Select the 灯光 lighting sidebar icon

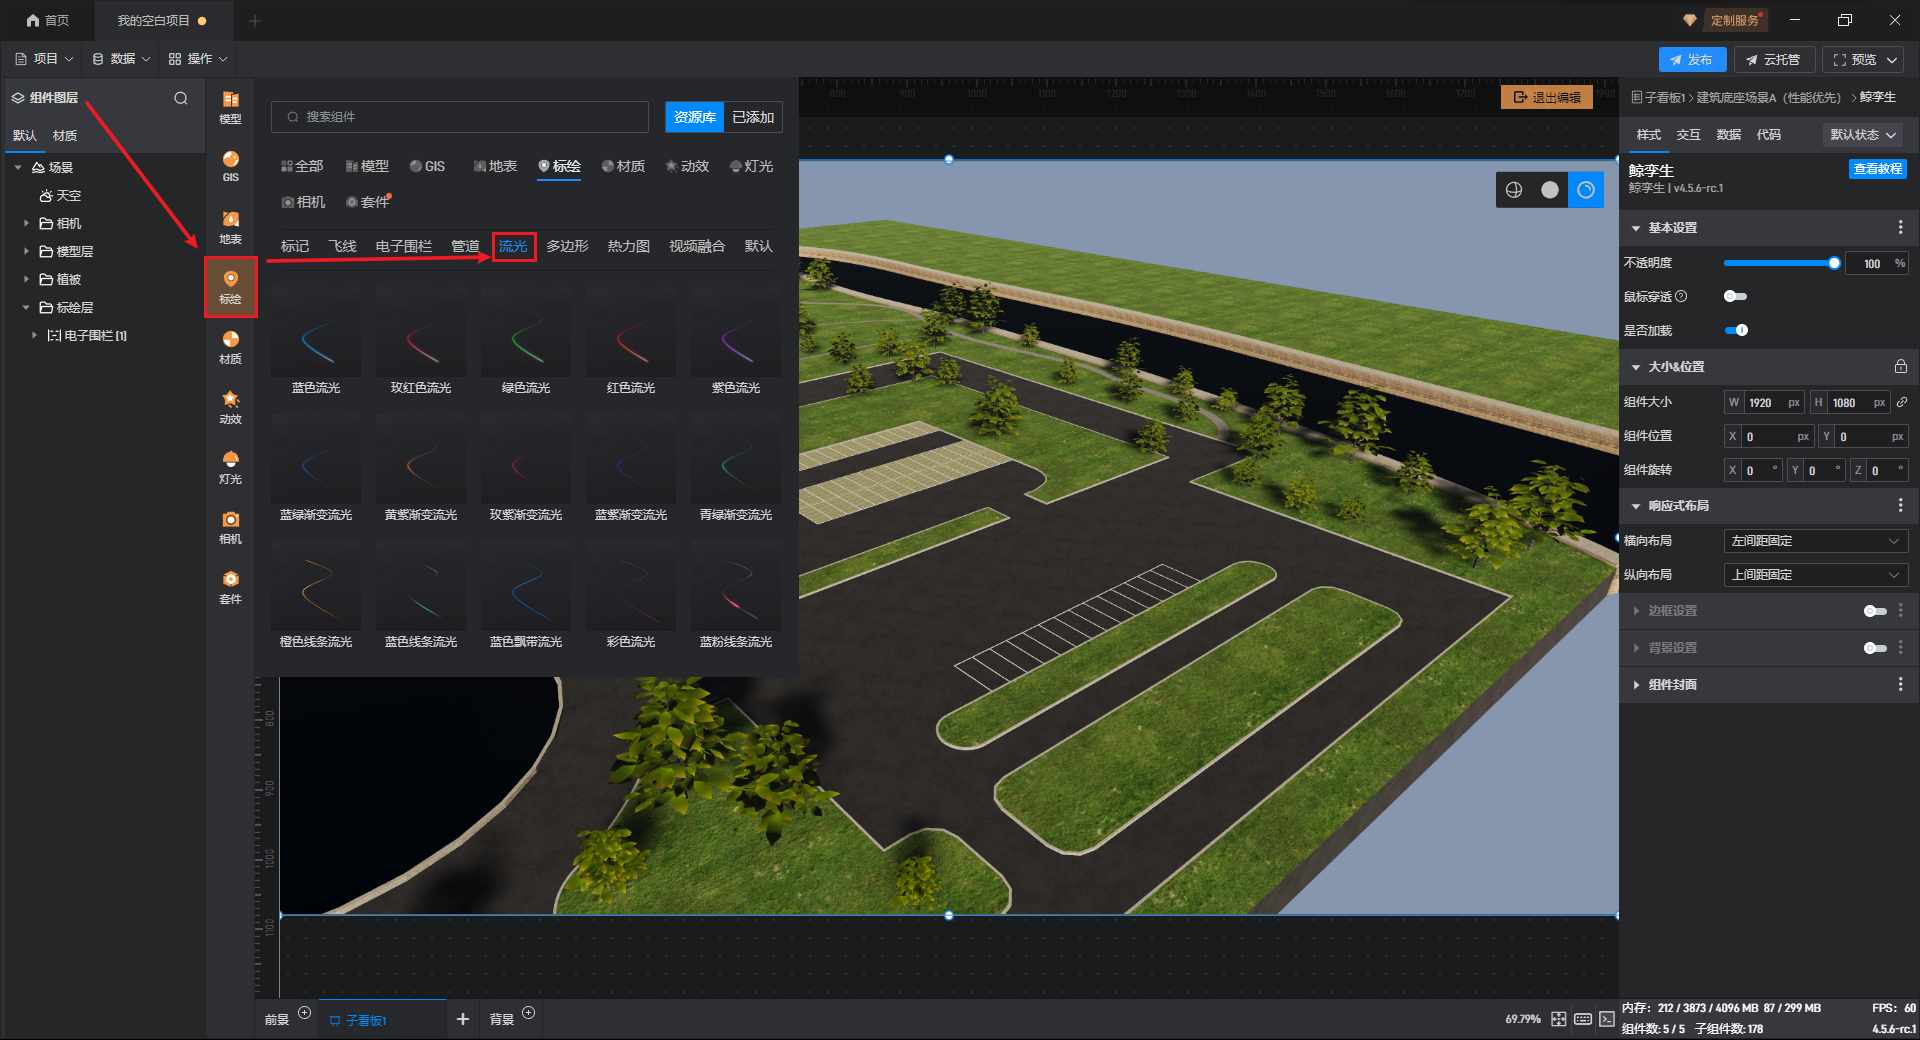click(230, 467)
